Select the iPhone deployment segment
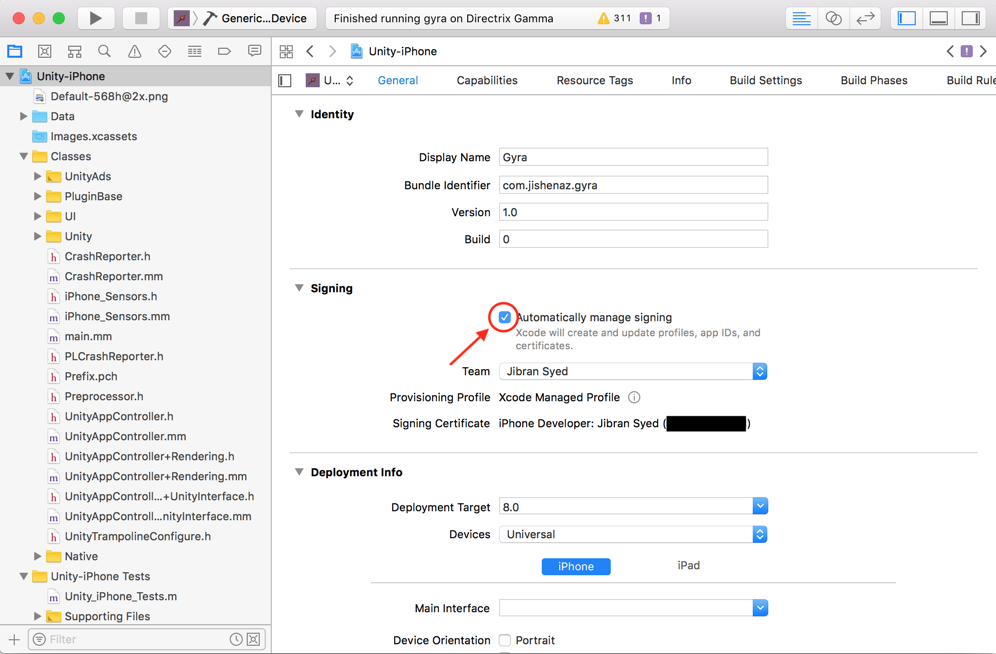 [x=576, y=566]
